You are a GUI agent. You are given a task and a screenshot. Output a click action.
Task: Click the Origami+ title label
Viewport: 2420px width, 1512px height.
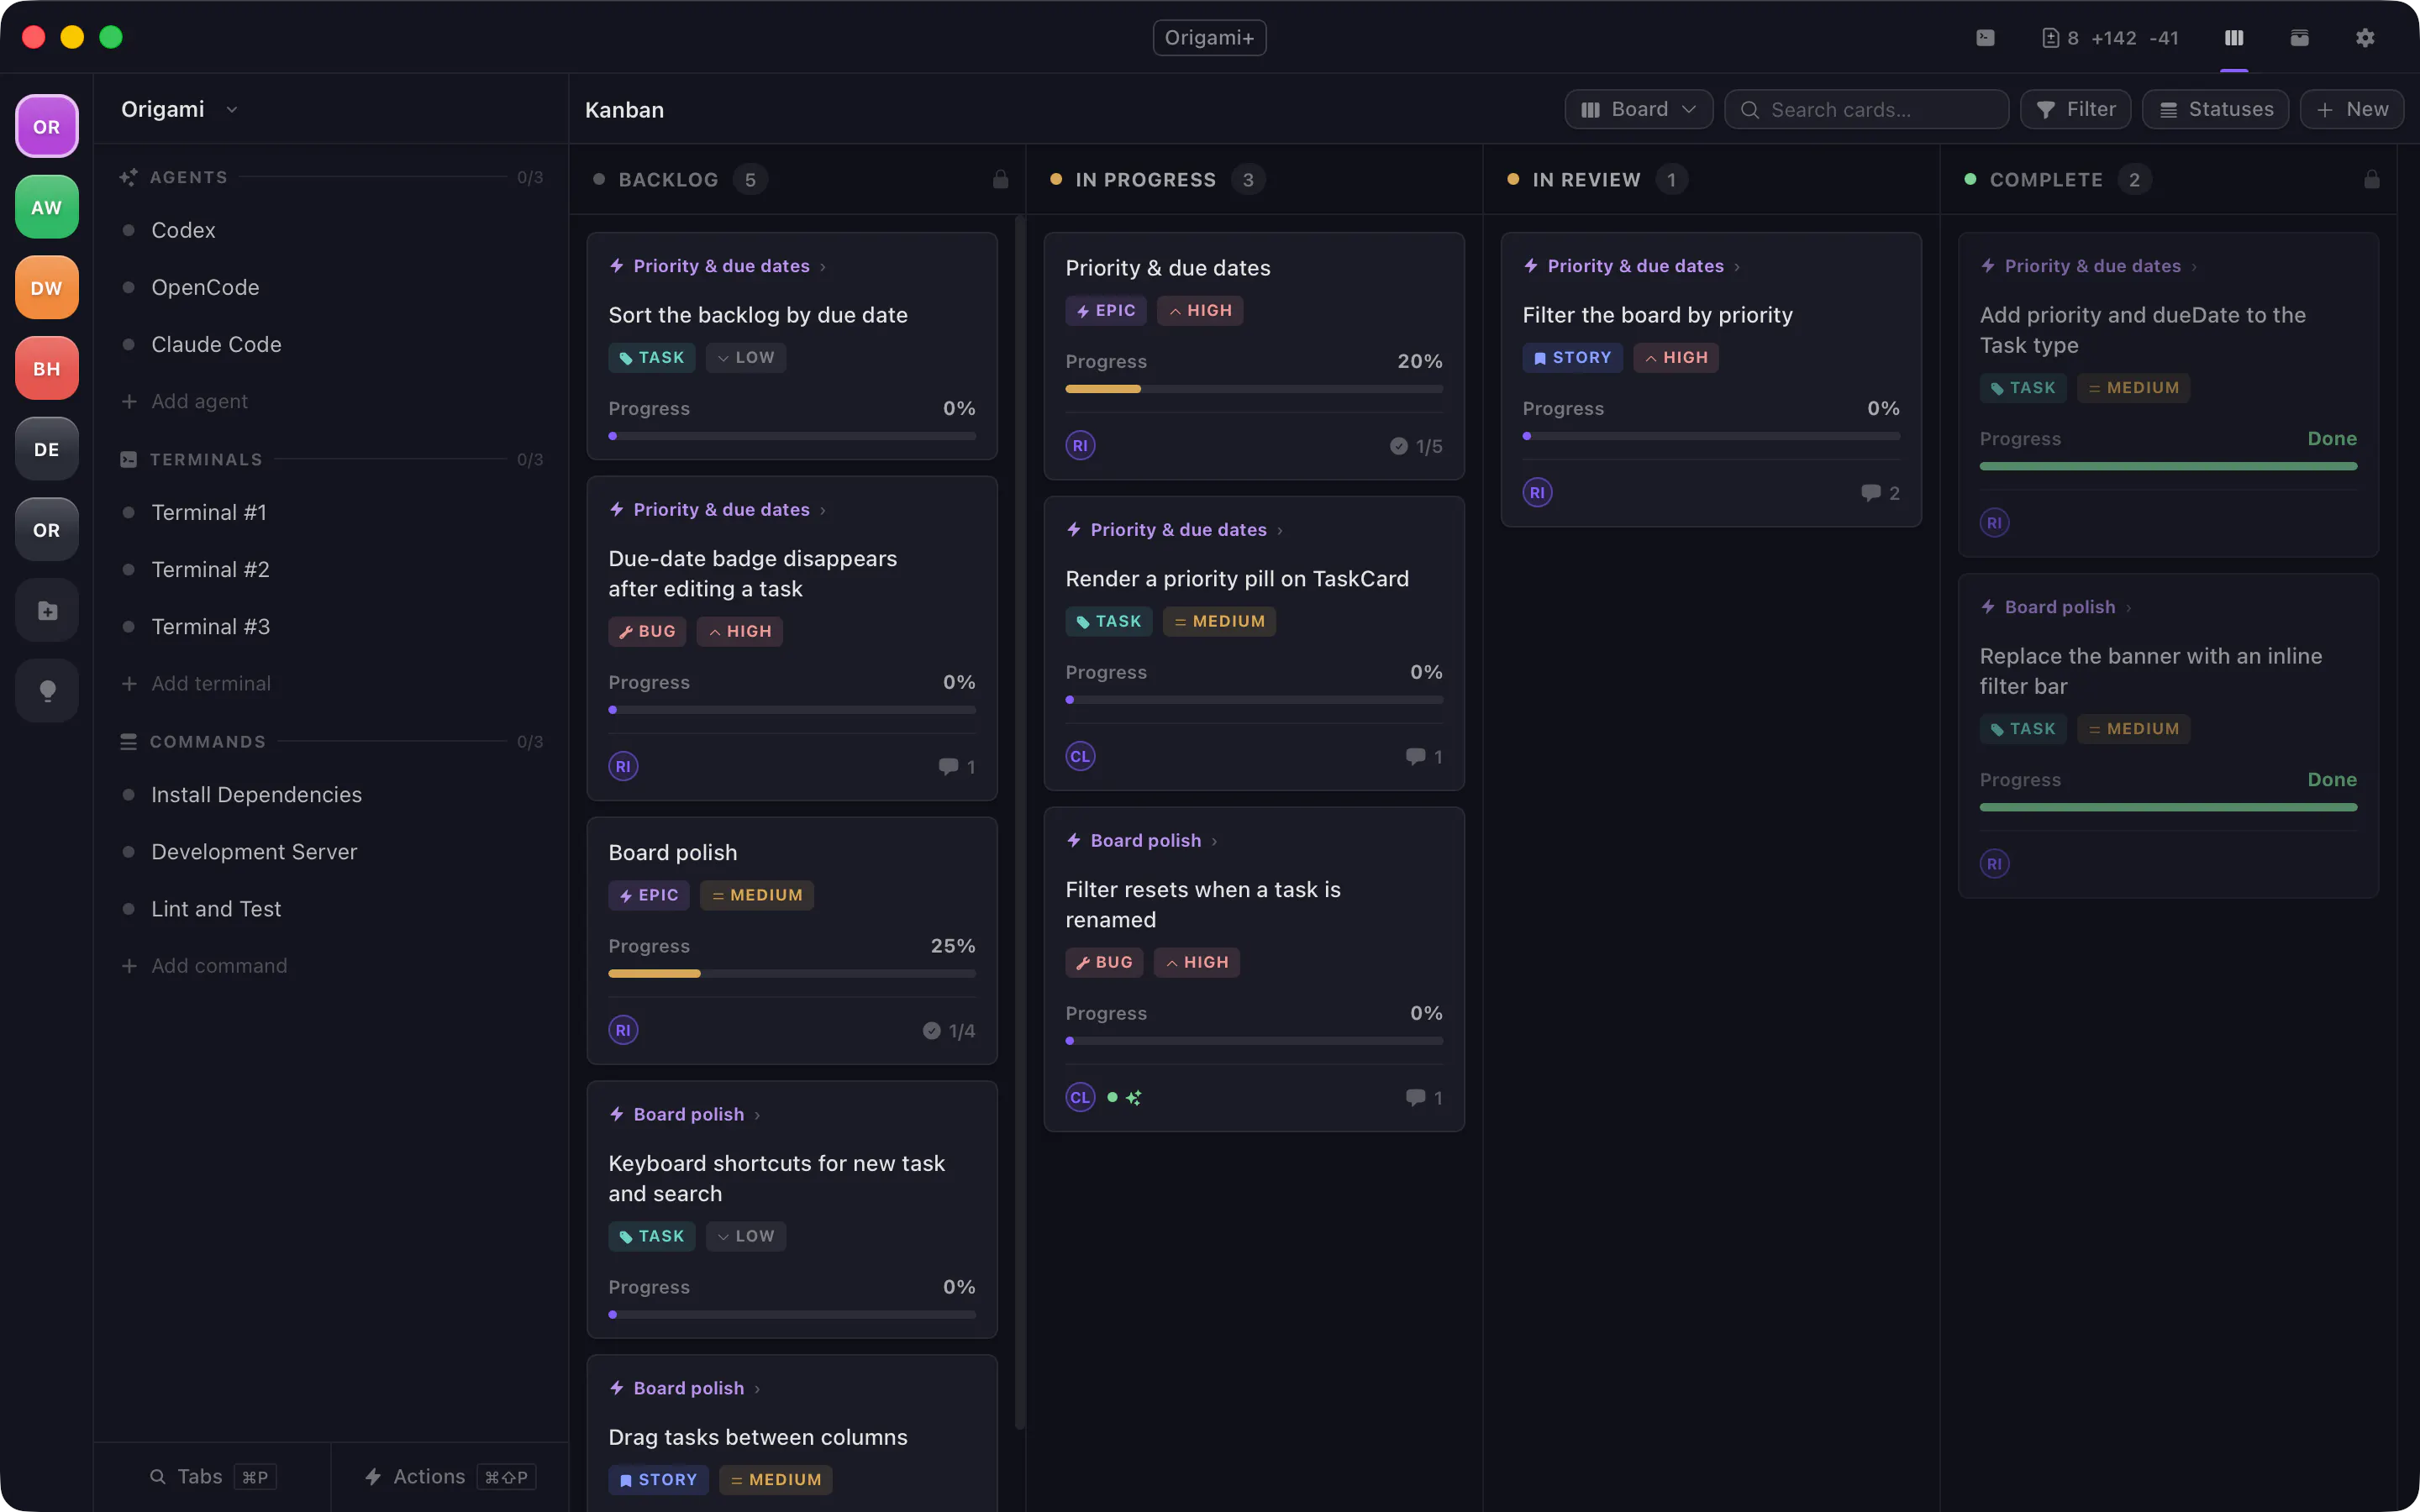[x=1209, y=38]
